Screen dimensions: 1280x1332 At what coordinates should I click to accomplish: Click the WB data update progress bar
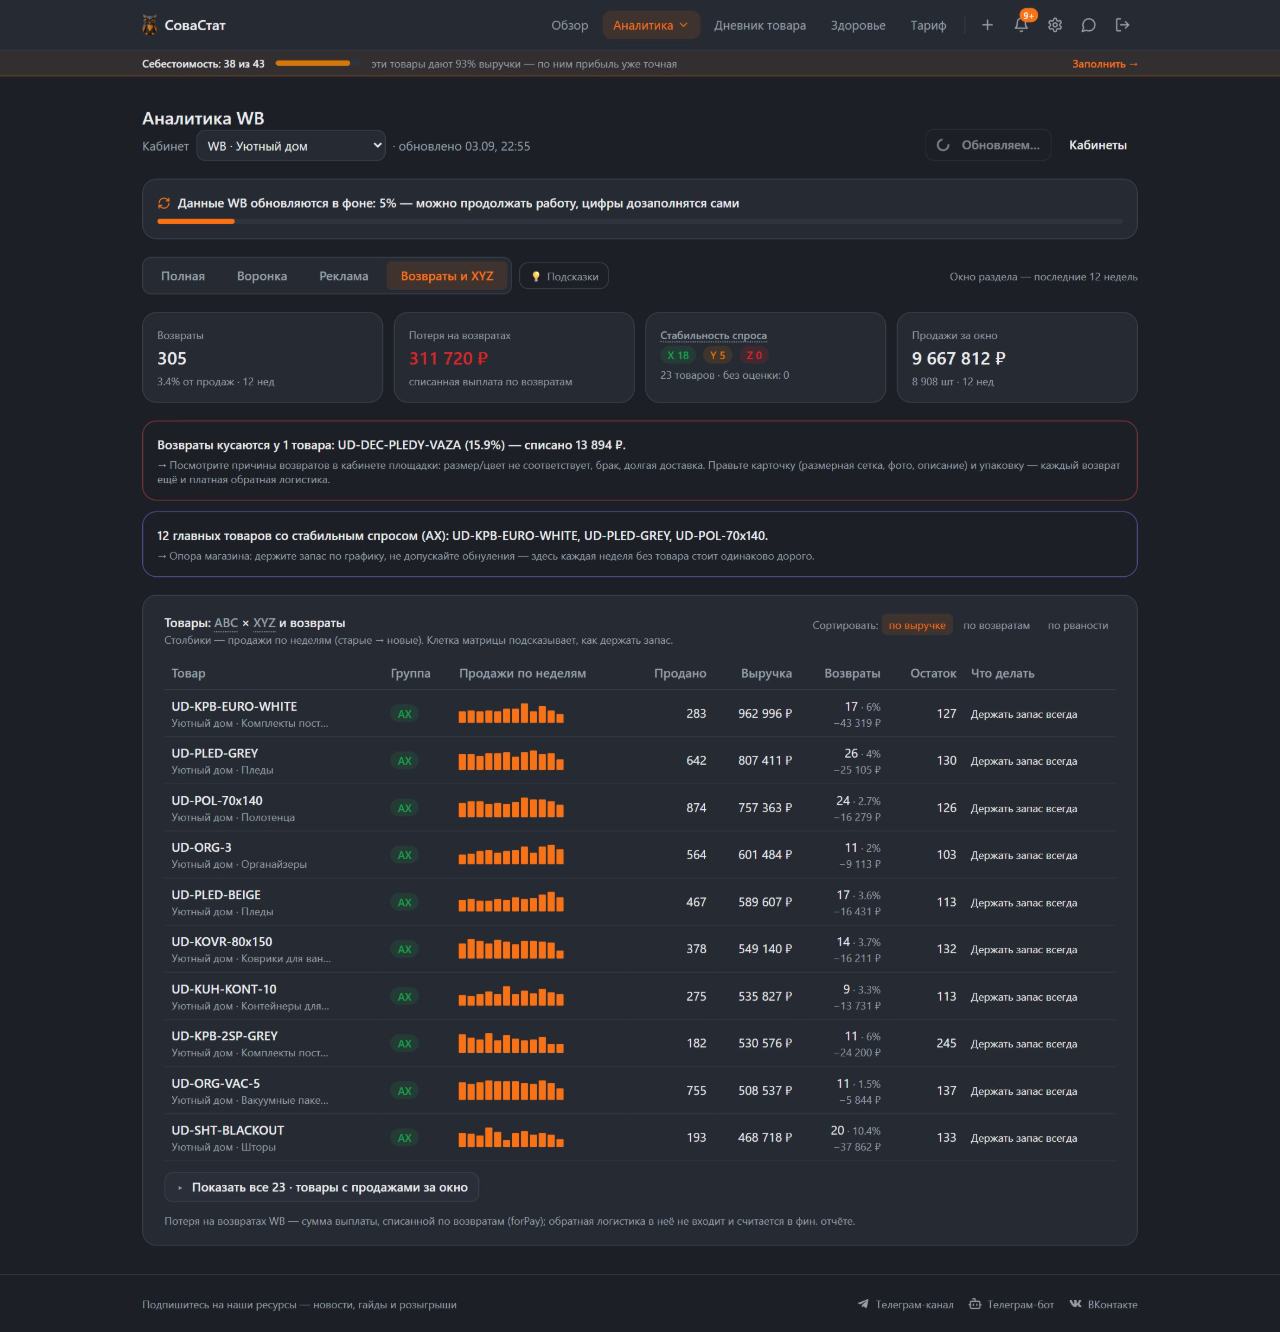(x=640, y=221)
